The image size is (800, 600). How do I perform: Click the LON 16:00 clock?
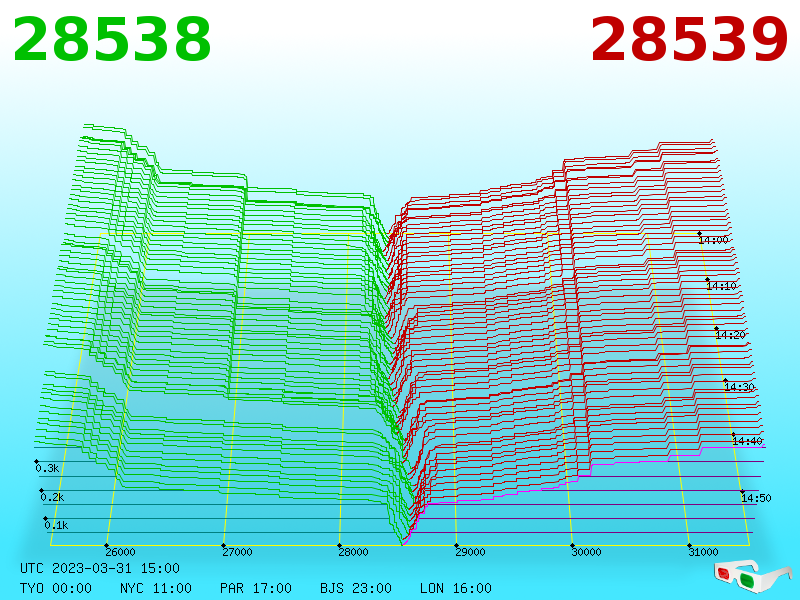(x=456, y=588)
